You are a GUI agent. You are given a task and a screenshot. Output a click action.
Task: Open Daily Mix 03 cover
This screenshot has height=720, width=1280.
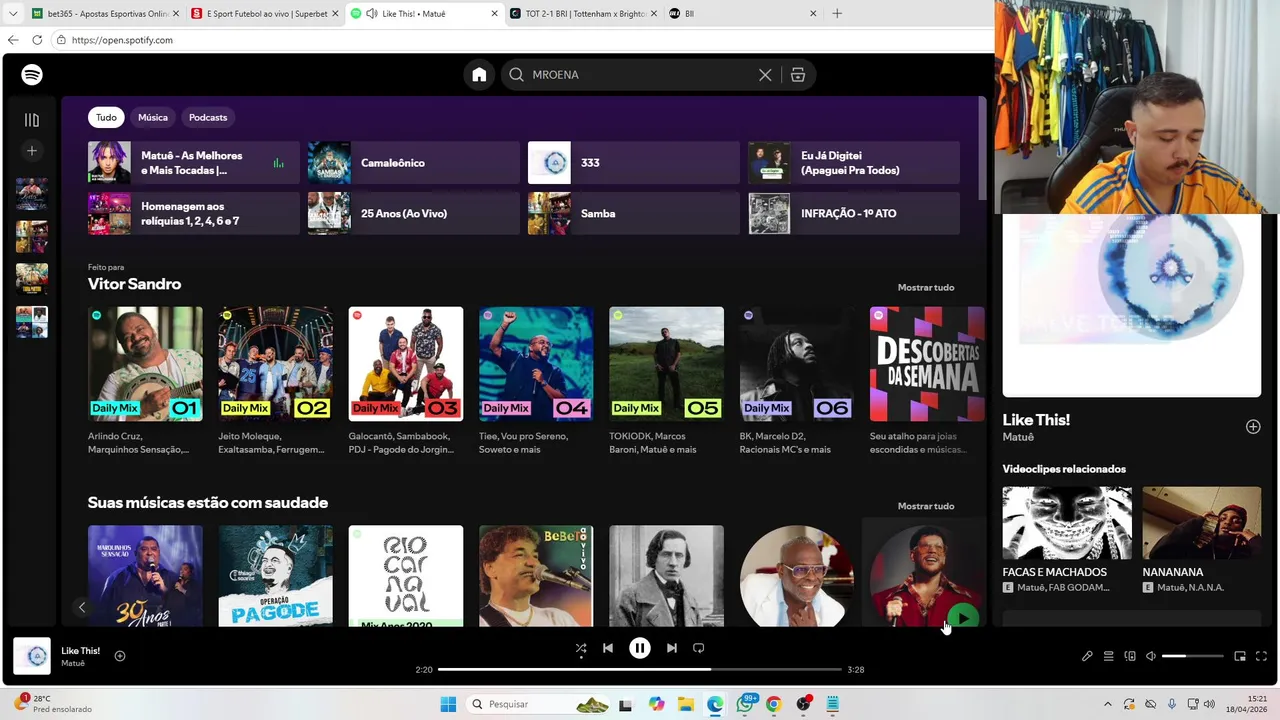coord(406,364)
